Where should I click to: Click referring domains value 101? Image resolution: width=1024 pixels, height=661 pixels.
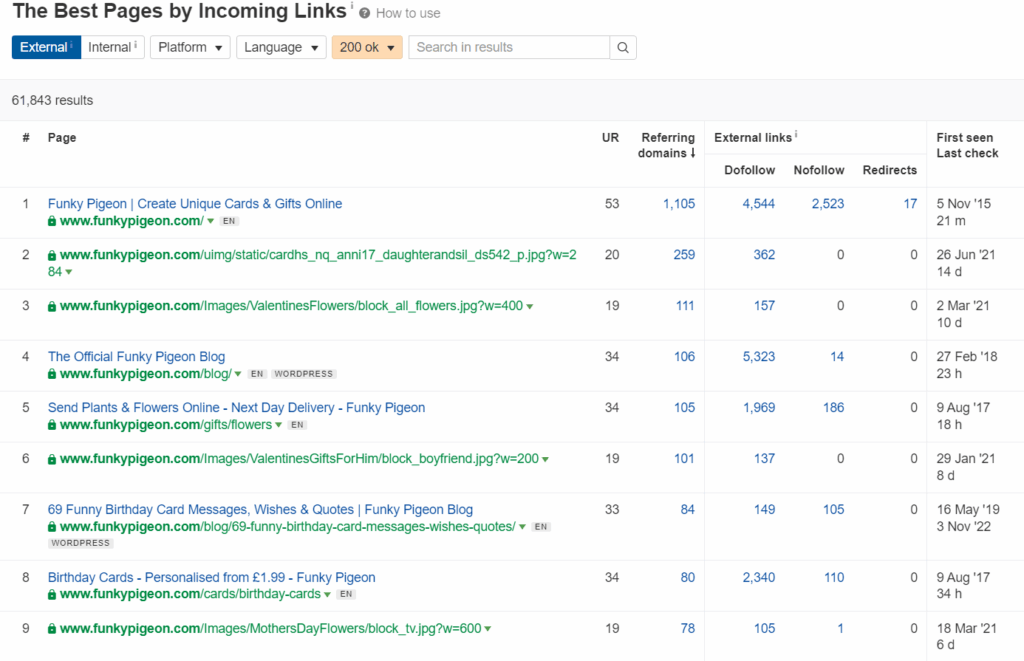684,459
